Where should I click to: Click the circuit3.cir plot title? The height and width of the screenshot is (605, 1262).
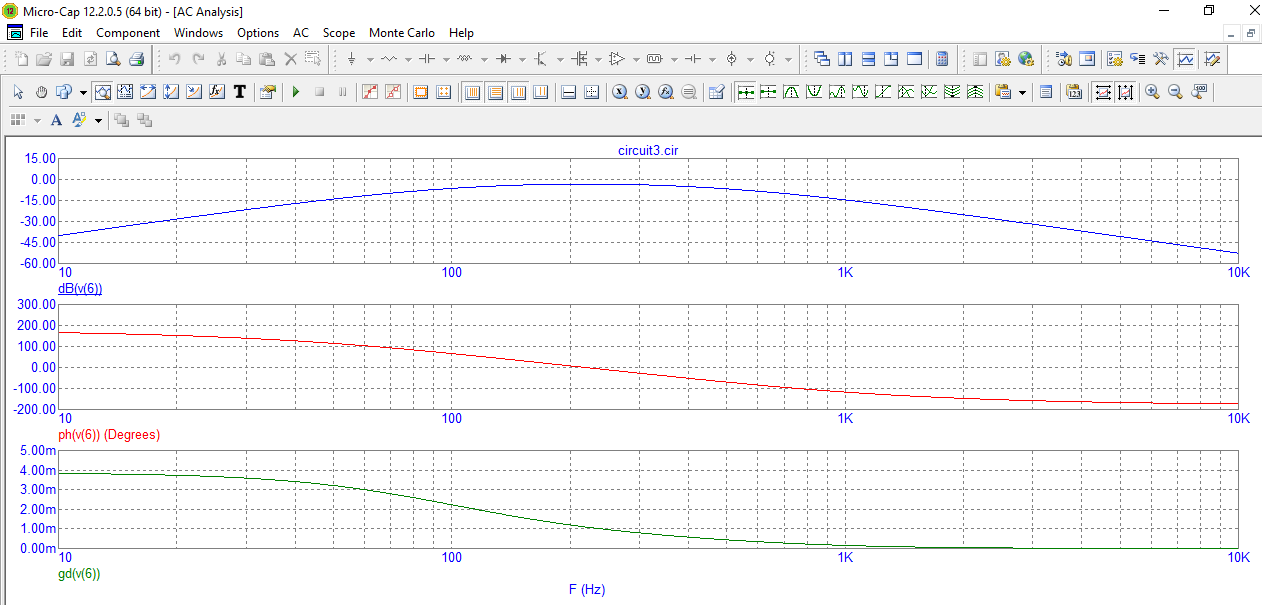tap(649, 150)
